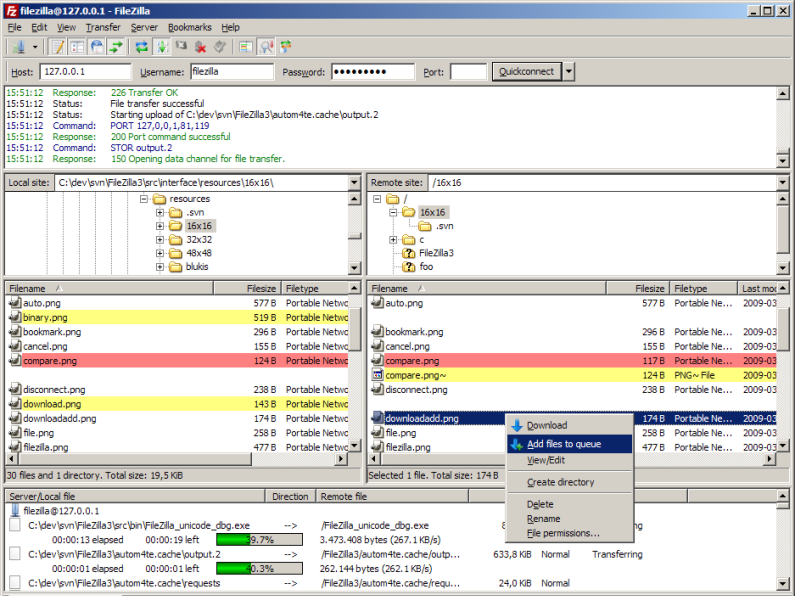Click into the Username input field
Image resolution: width=795 pixels, height=596 pixels.
coord(232,71)
